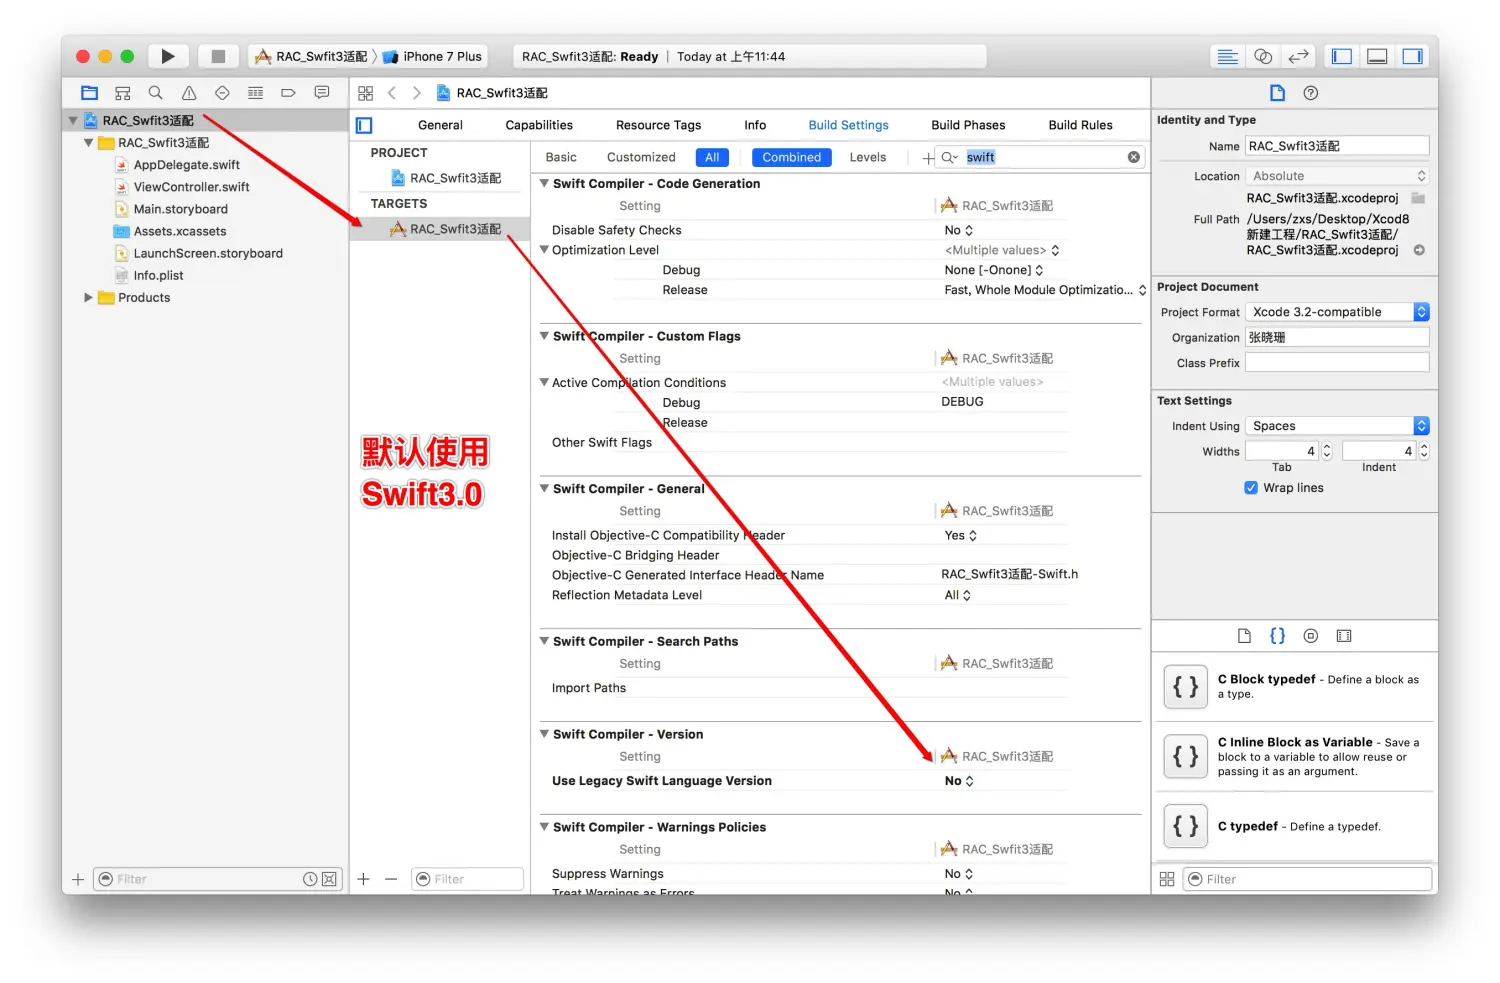
Task: Open the Debug navigator
Action: [x=255, y=93]
